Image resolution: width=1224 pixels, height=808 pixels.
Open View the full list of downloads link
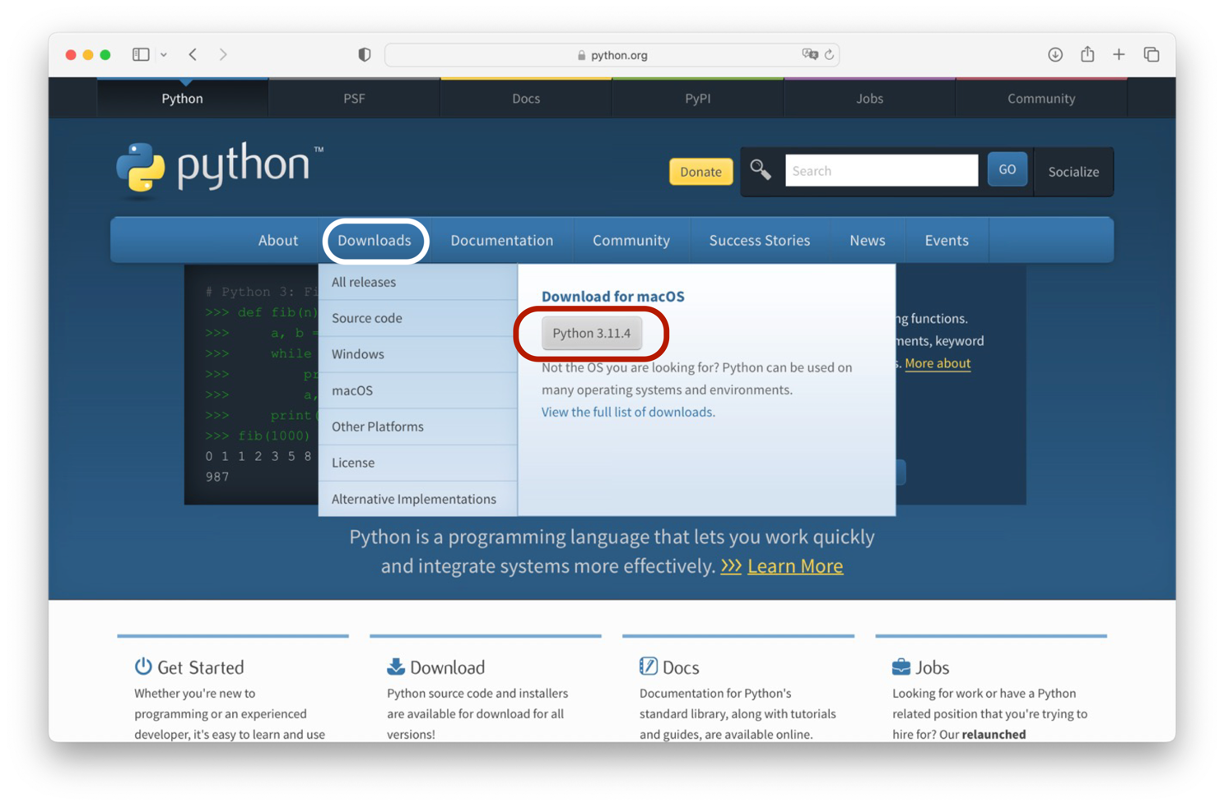coord(628,412)
